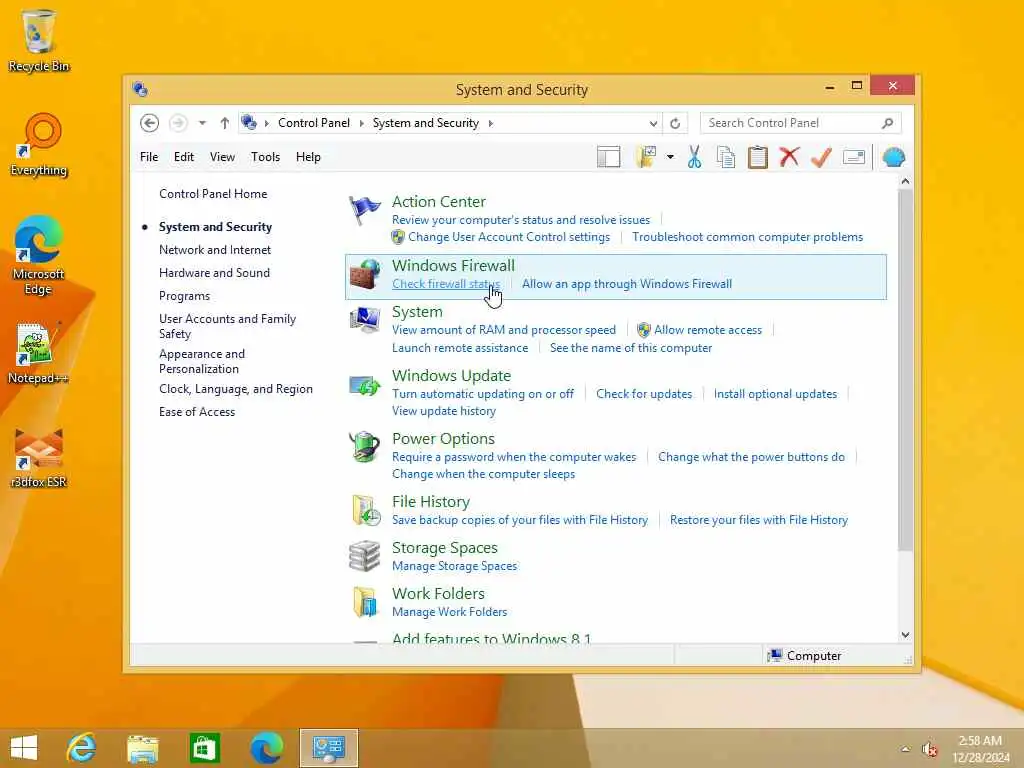
Task: Click the Paste clipboard toolbar icon
Action: coord(758,157)
